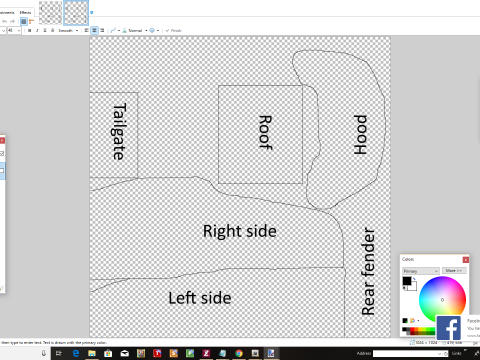Redo the action with the forward arrow
The width and height of the screenshot is (480, 360).
click(x=13, y=21)
